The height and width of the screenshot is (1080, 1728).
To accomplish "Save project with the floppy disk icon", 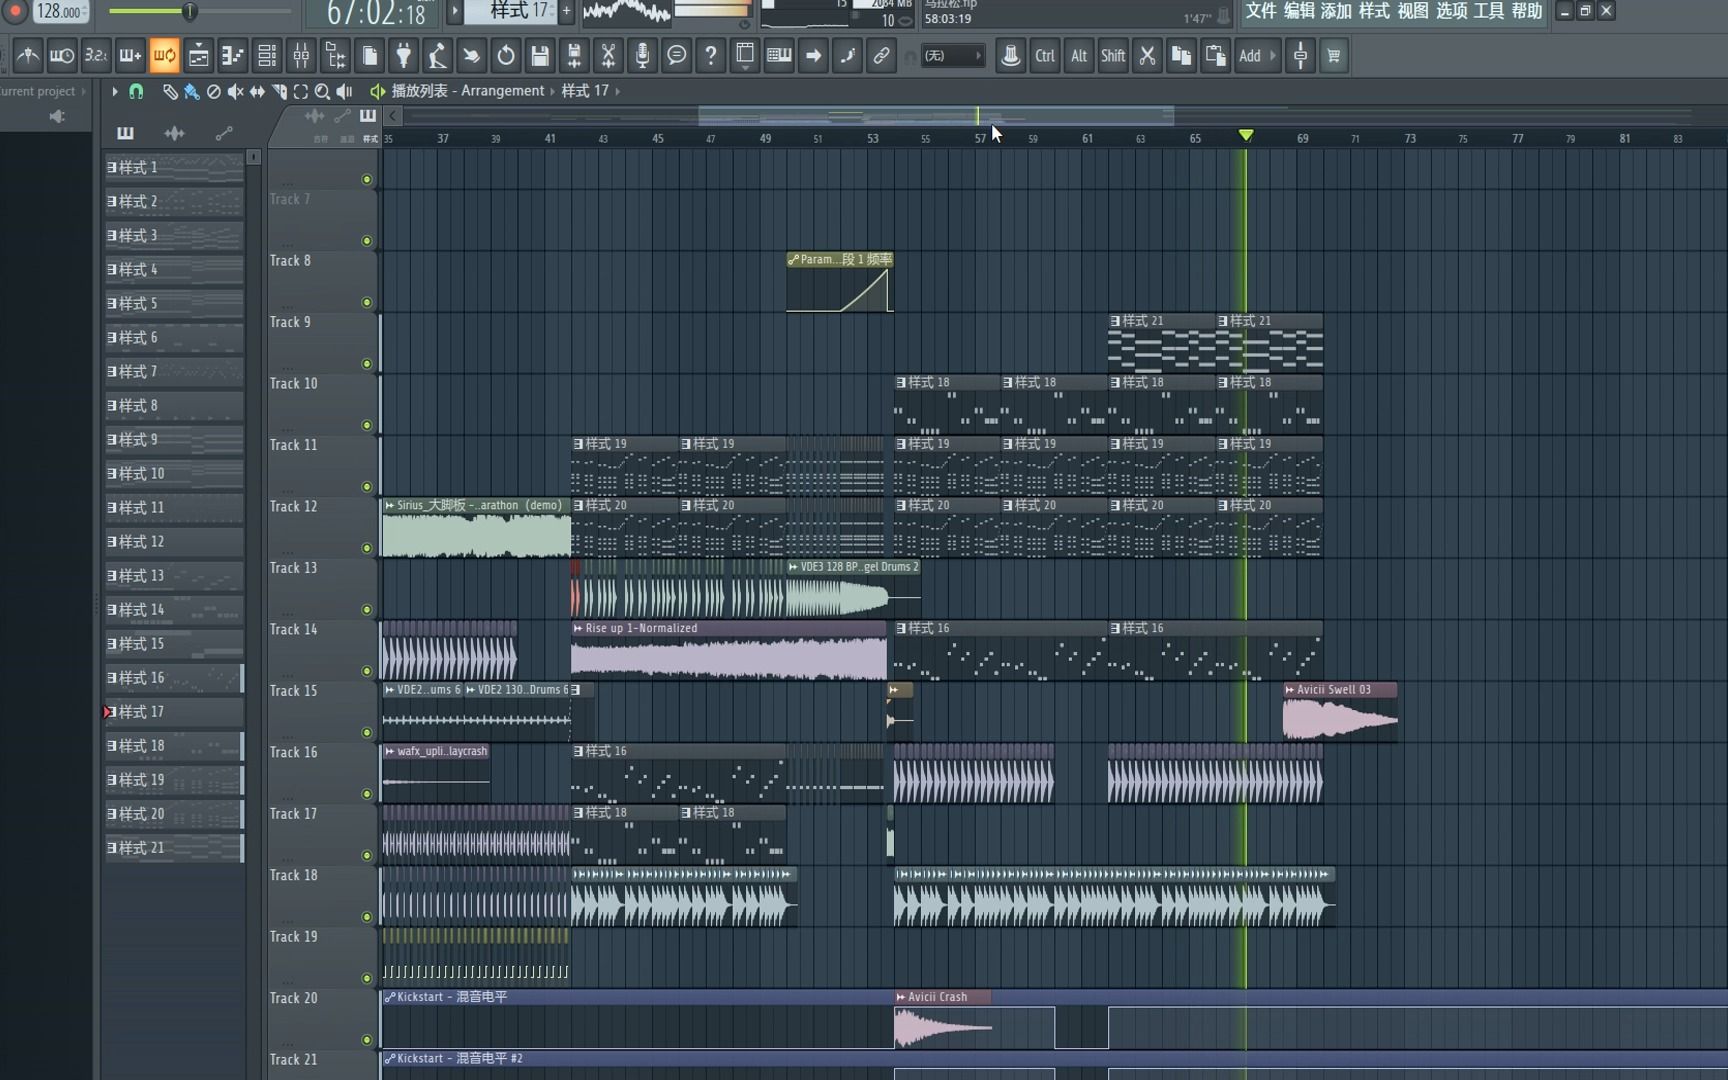I will pos(540,56).
